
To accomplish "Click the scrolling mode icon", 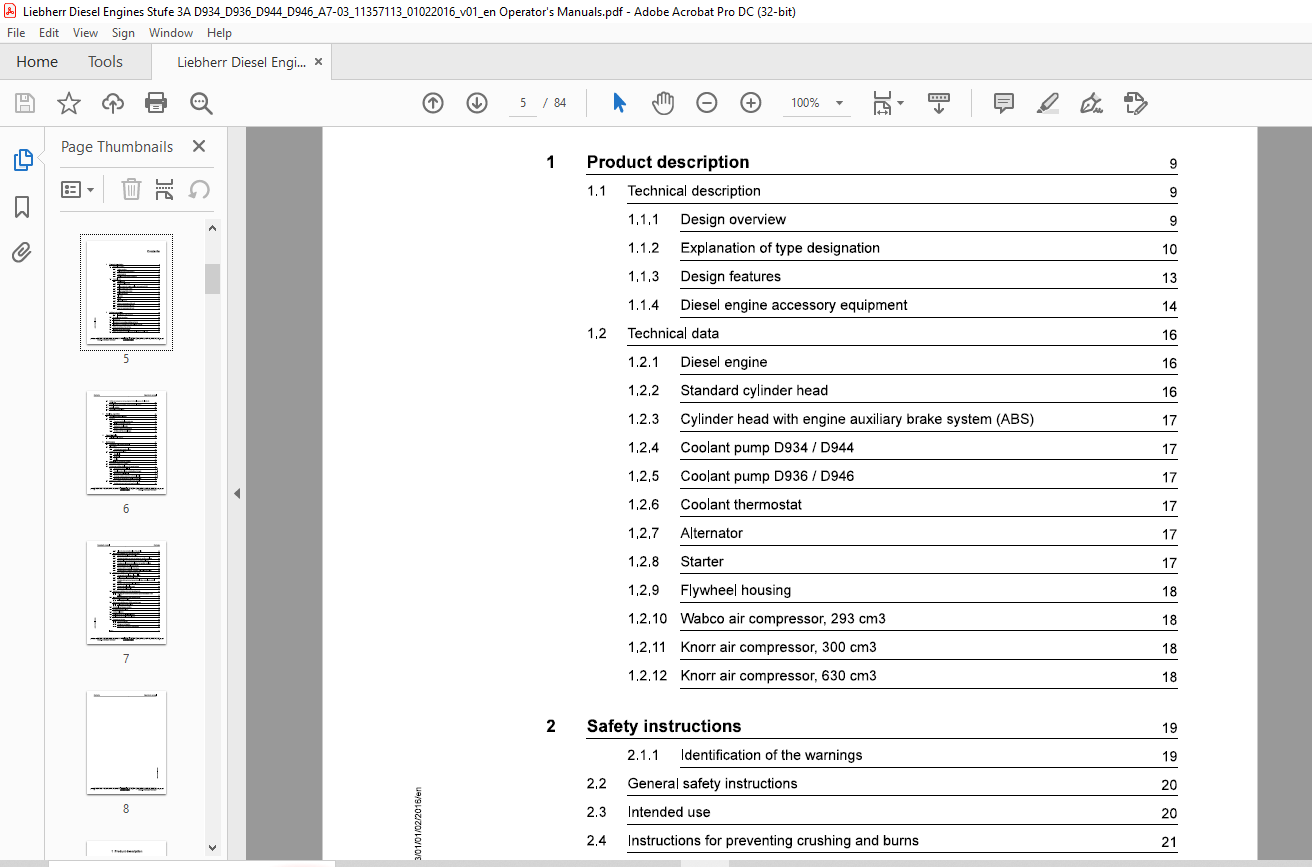I will point(938,103).
